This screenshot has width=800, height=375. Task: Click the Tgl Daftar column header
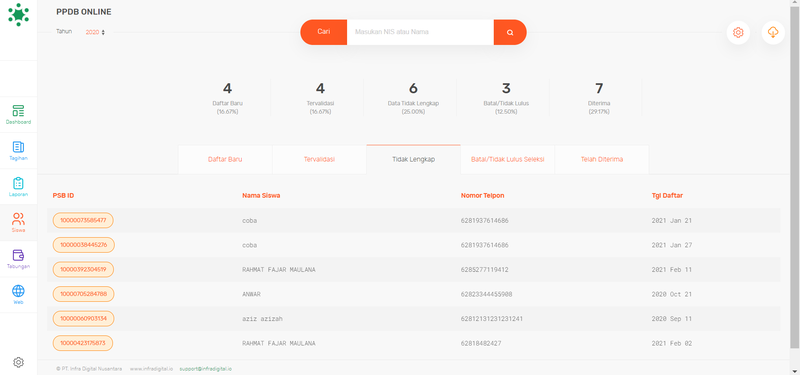click(667, 195)
